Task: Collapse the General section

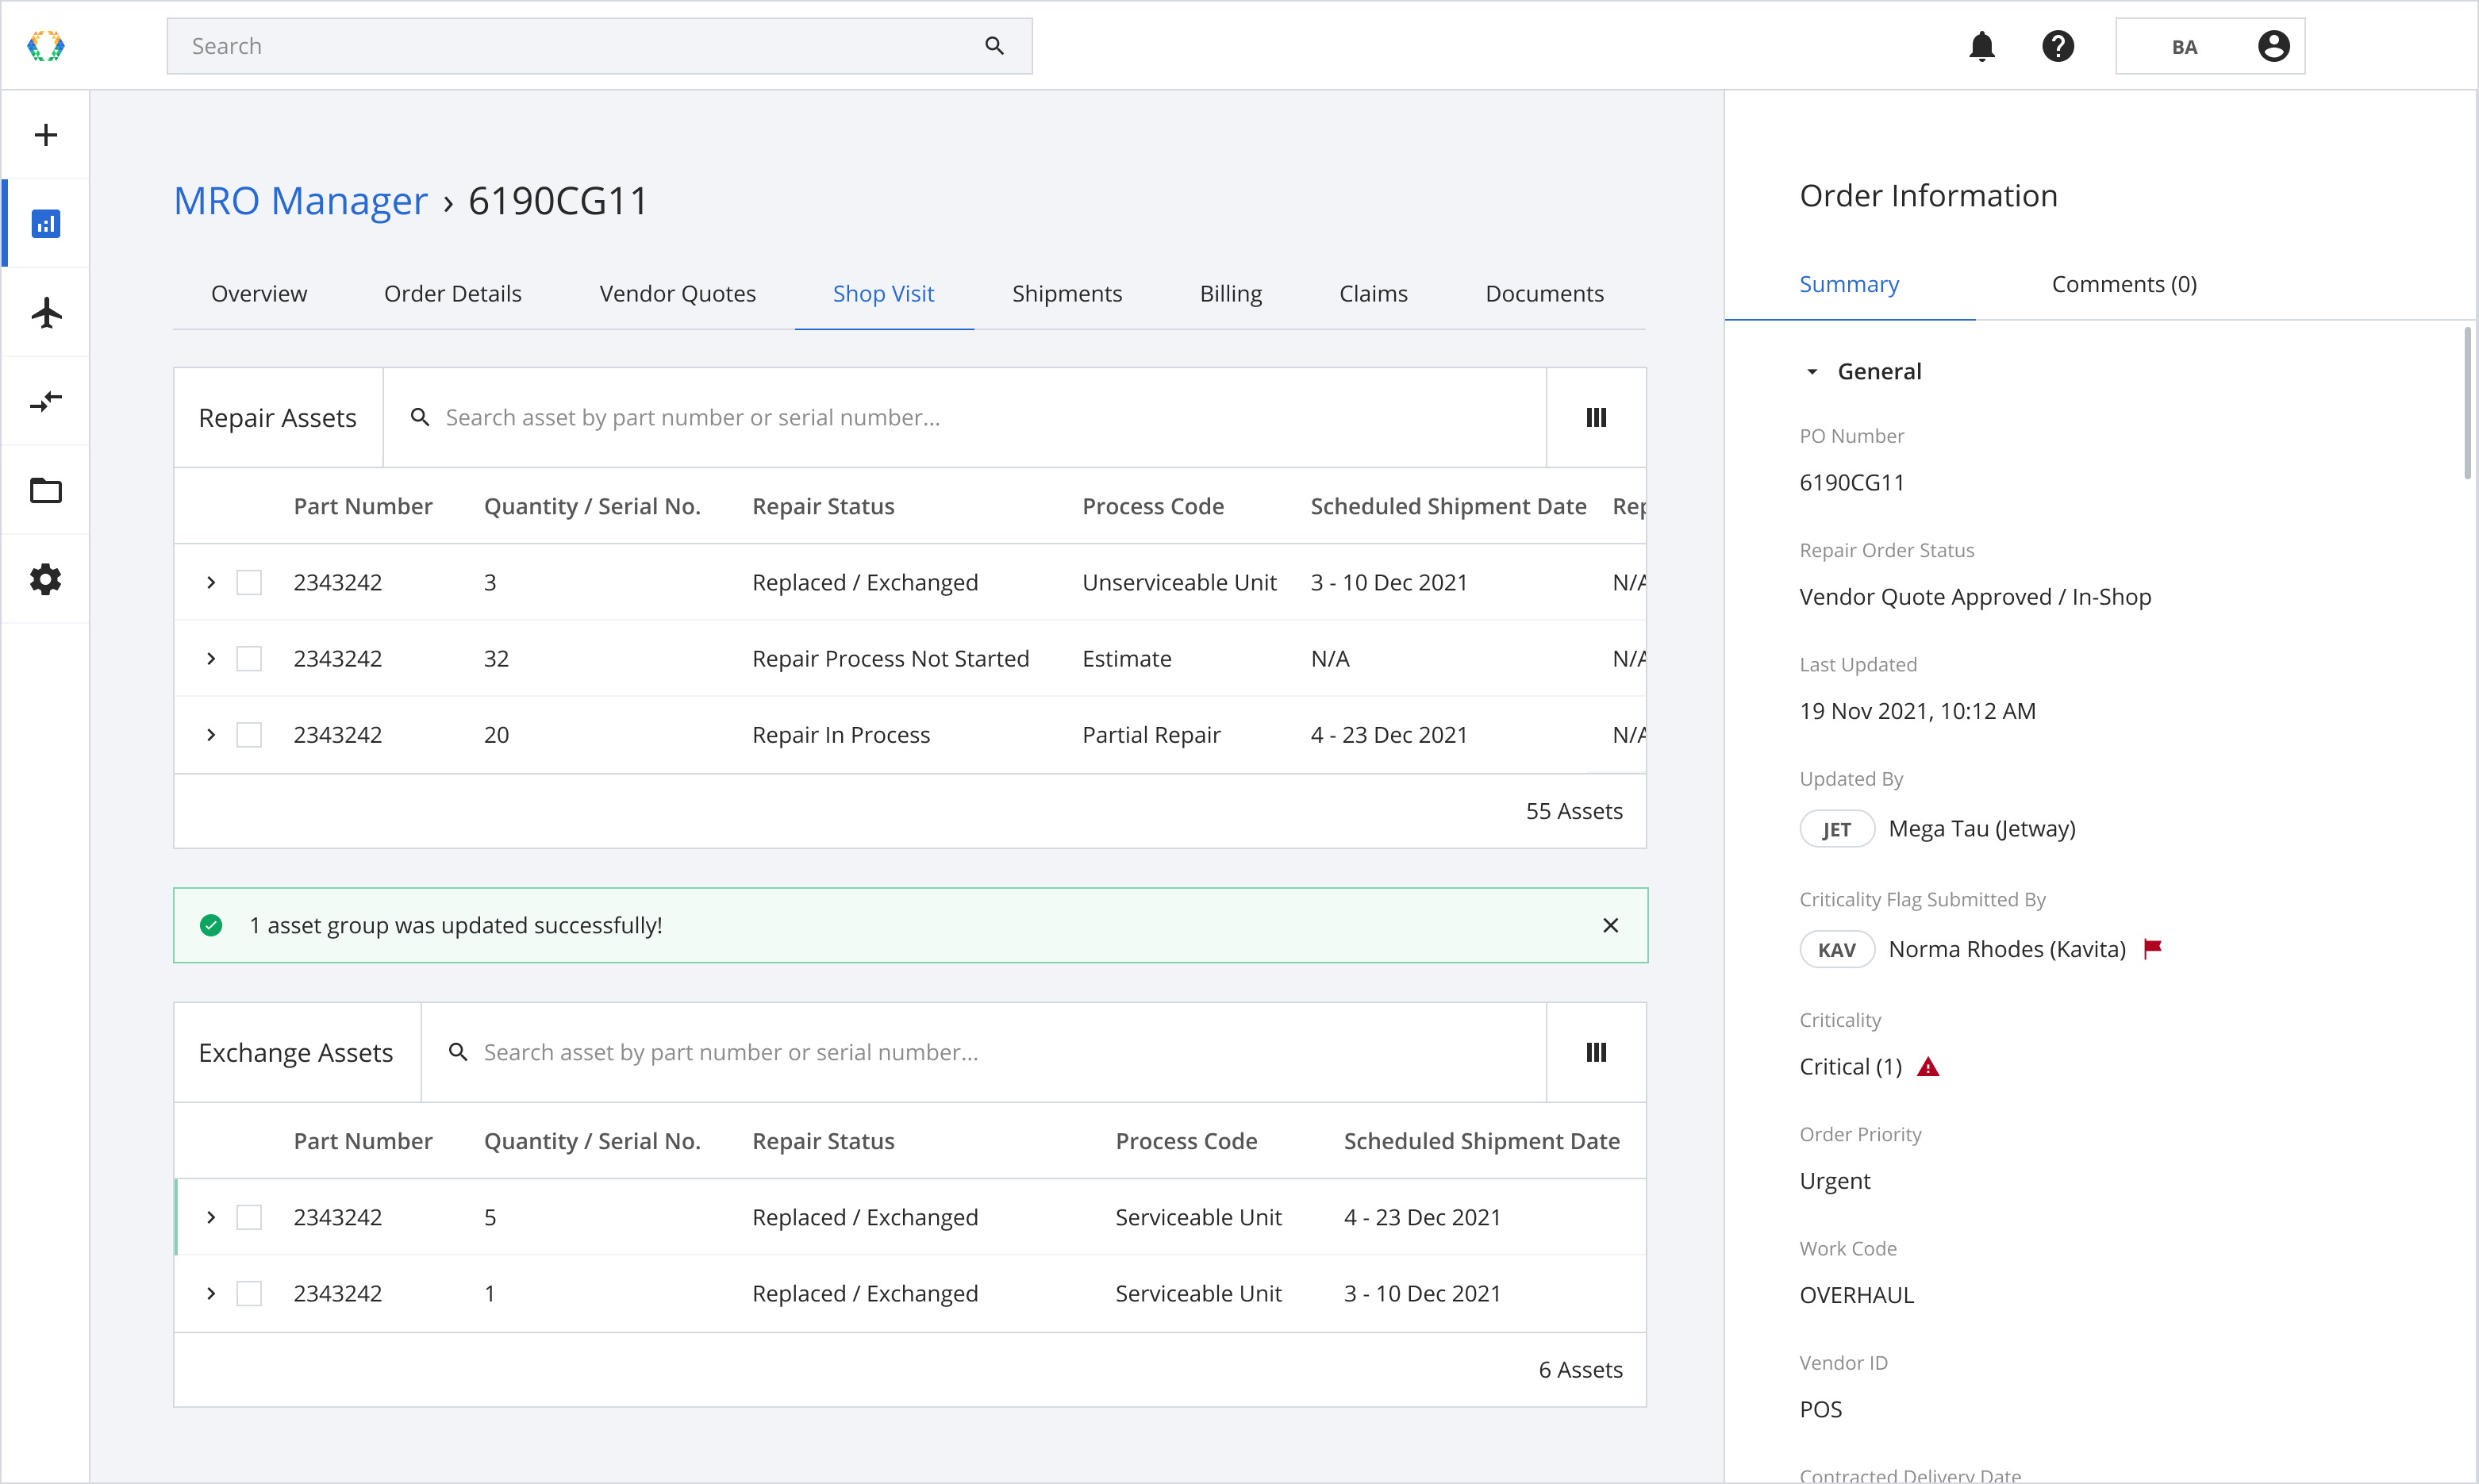Action: click(x=1811, y=372)
